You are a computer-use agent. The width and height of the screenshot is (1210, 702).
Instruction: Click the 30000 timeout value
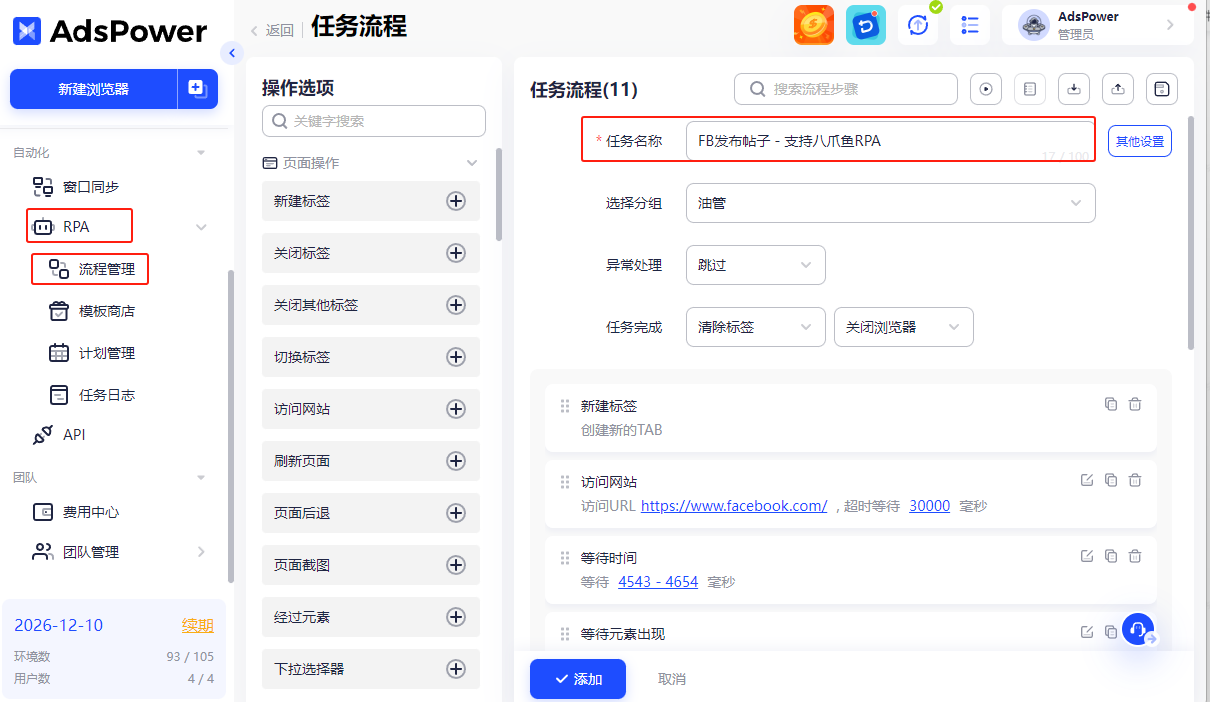pyautogui.click(x=930, y=506)
